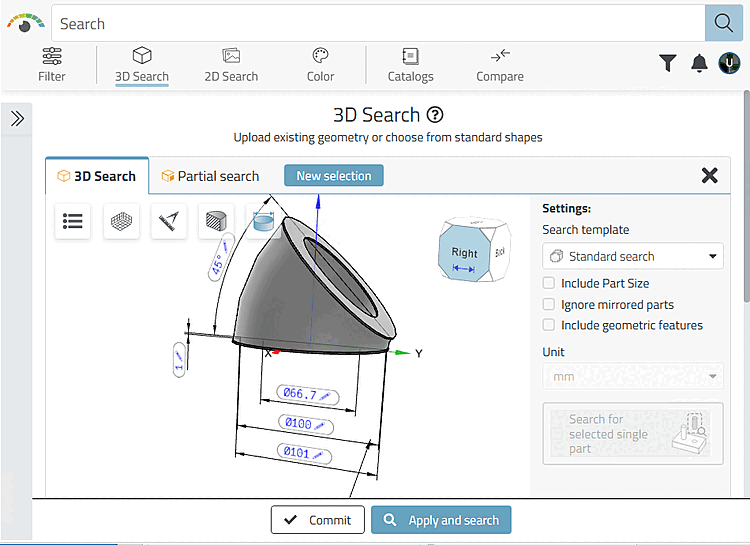The width and height of the screenshot is (750, 545).
Task: Click Search for selected single part option
Action: [632, 434]
